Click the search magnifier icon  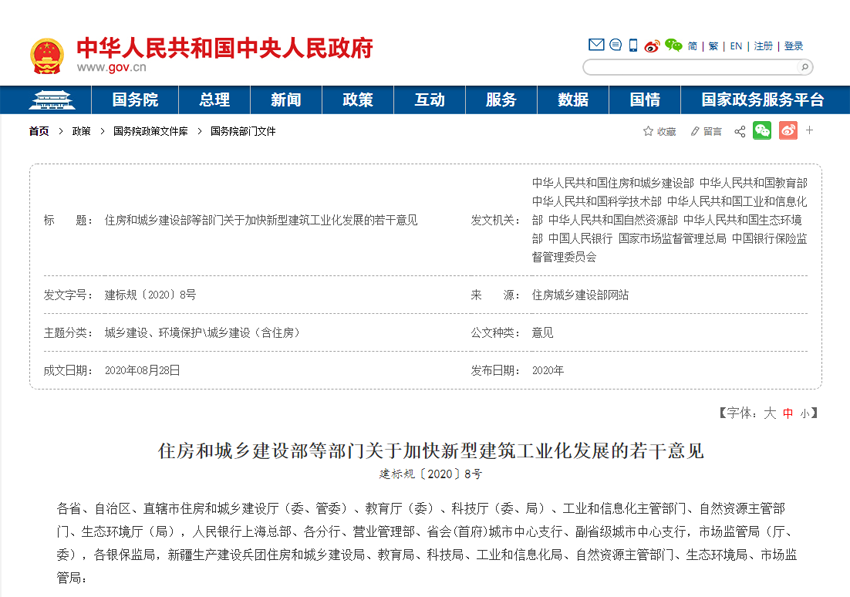805,67
